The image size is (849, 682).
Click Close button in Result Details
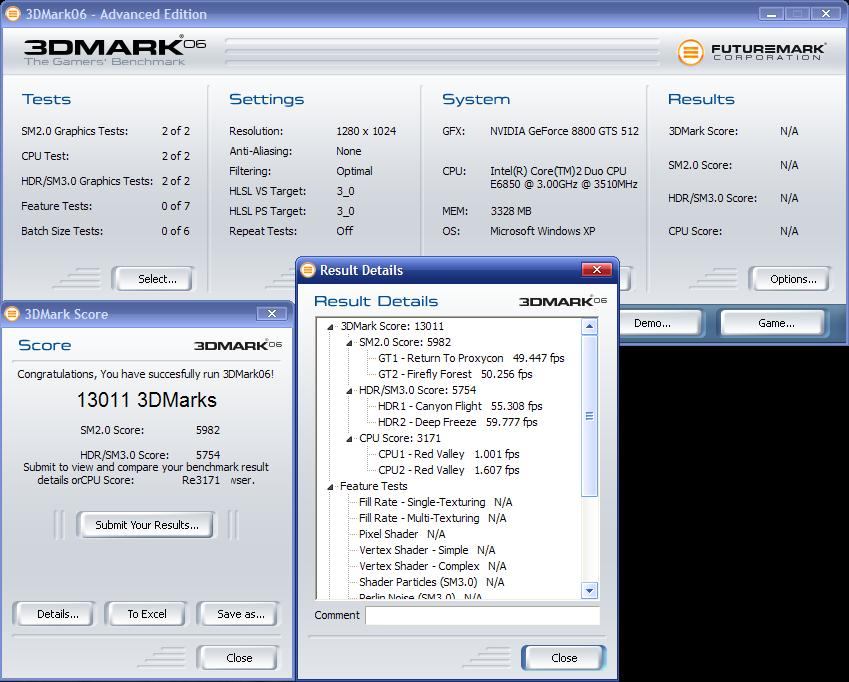pyautogui.click(x=563, y=658)
